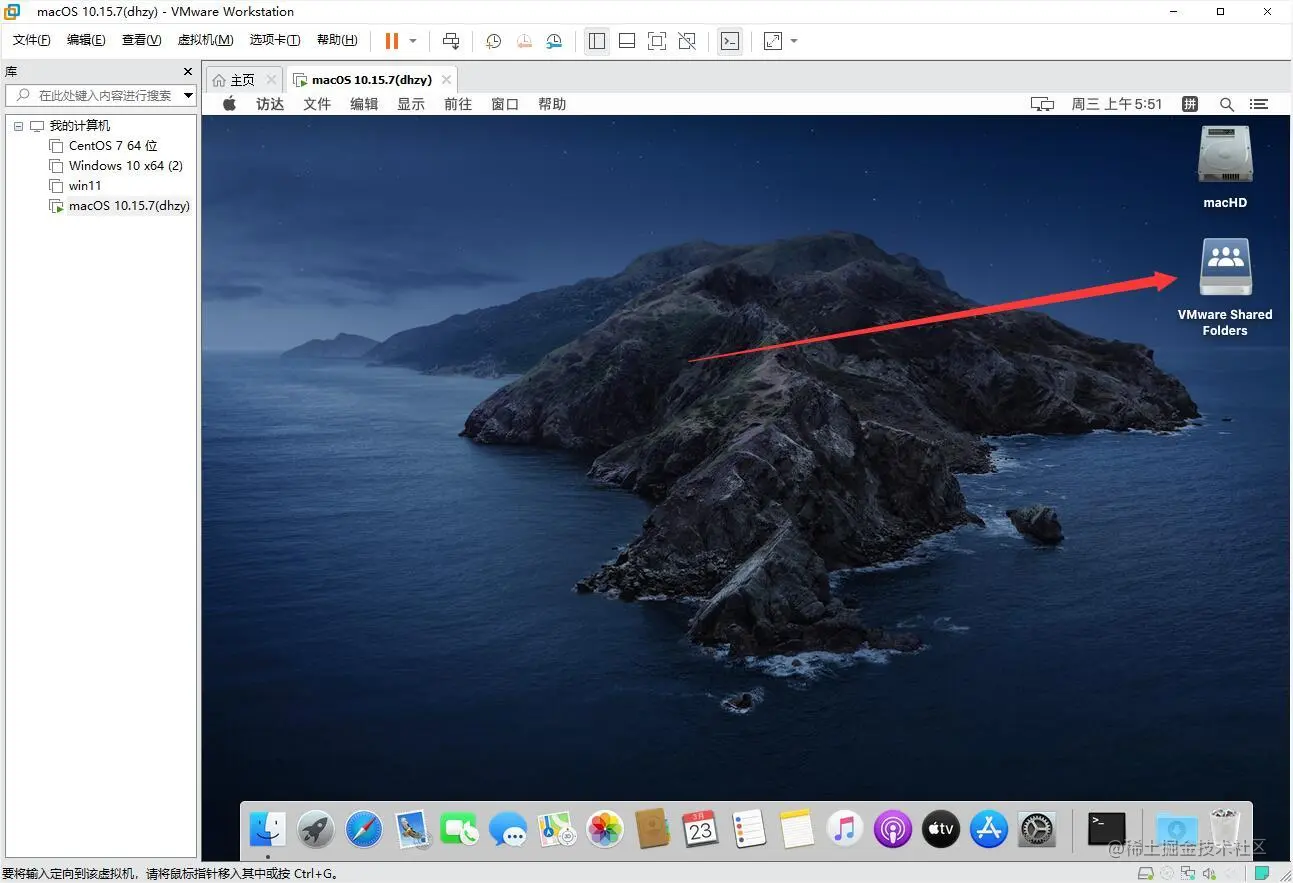Toggle the console view button

coord(730,41)
